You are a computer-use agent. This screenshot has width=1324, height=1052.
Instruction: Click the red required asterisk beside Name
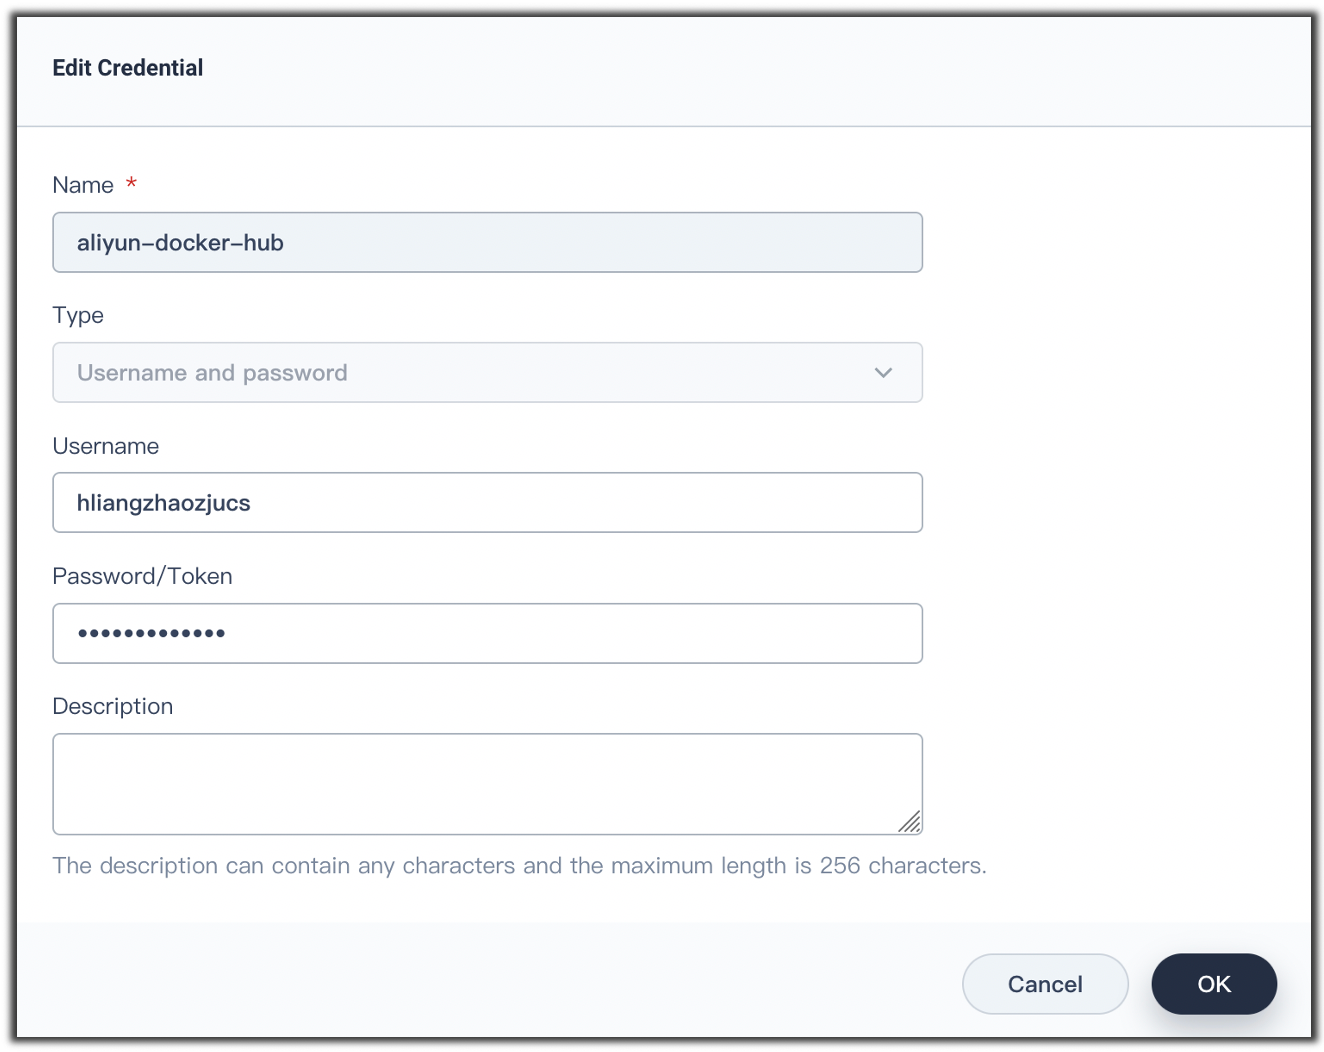pos(131,184)
